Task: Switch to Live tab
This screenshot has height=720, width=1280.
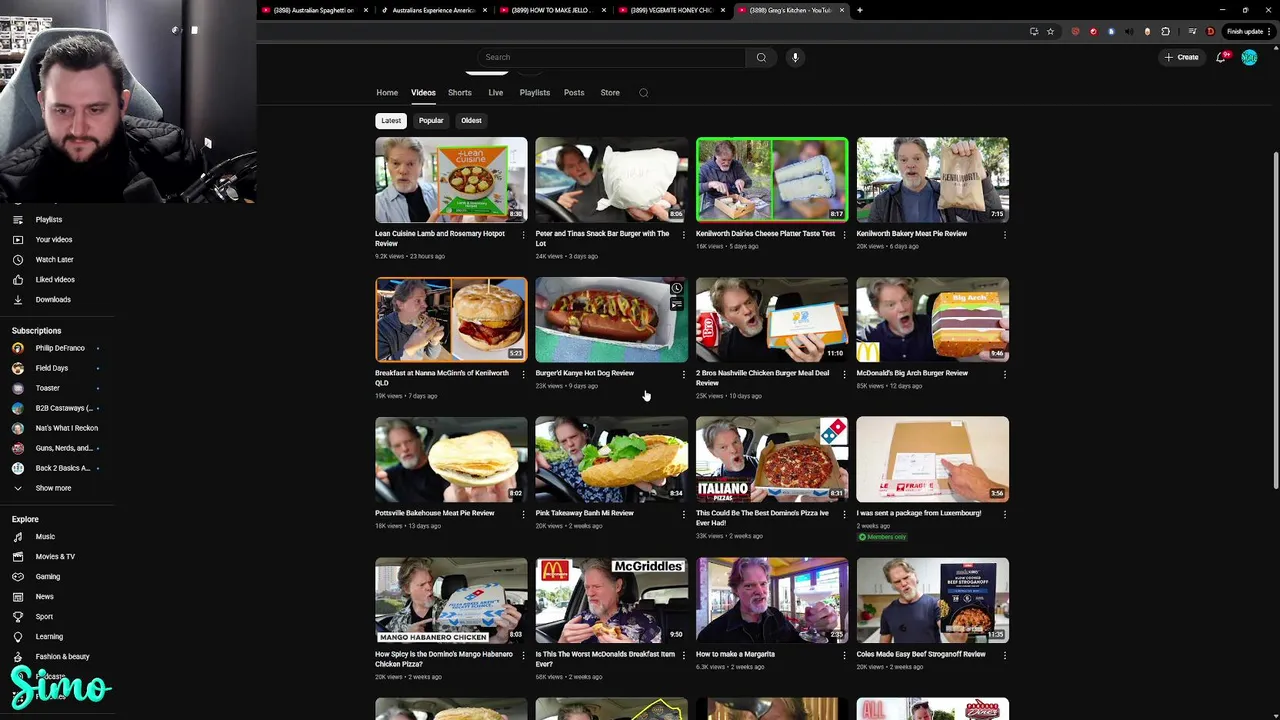Action: click(496, 93)
